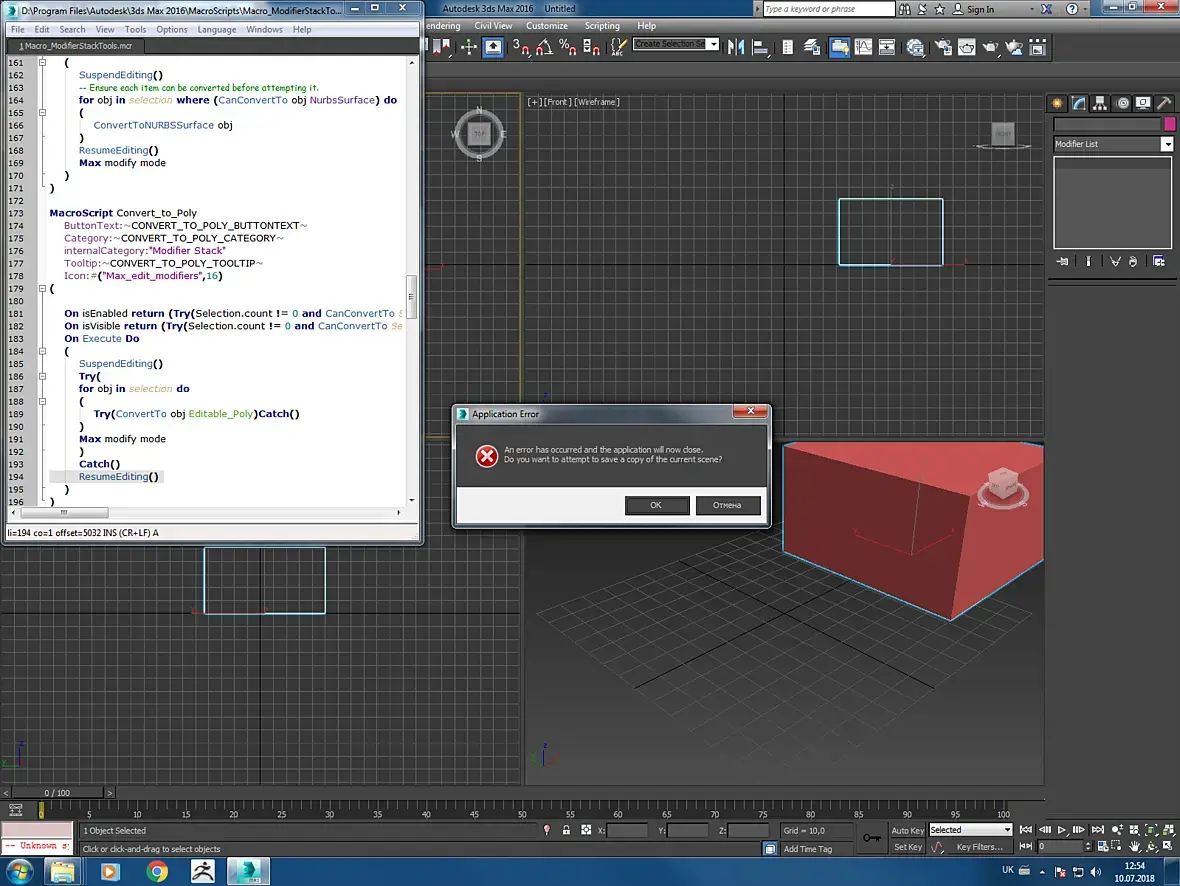Click the time slider 0 / 100
Viewport: 1180px width, 886px height.
tap(56, 793)
